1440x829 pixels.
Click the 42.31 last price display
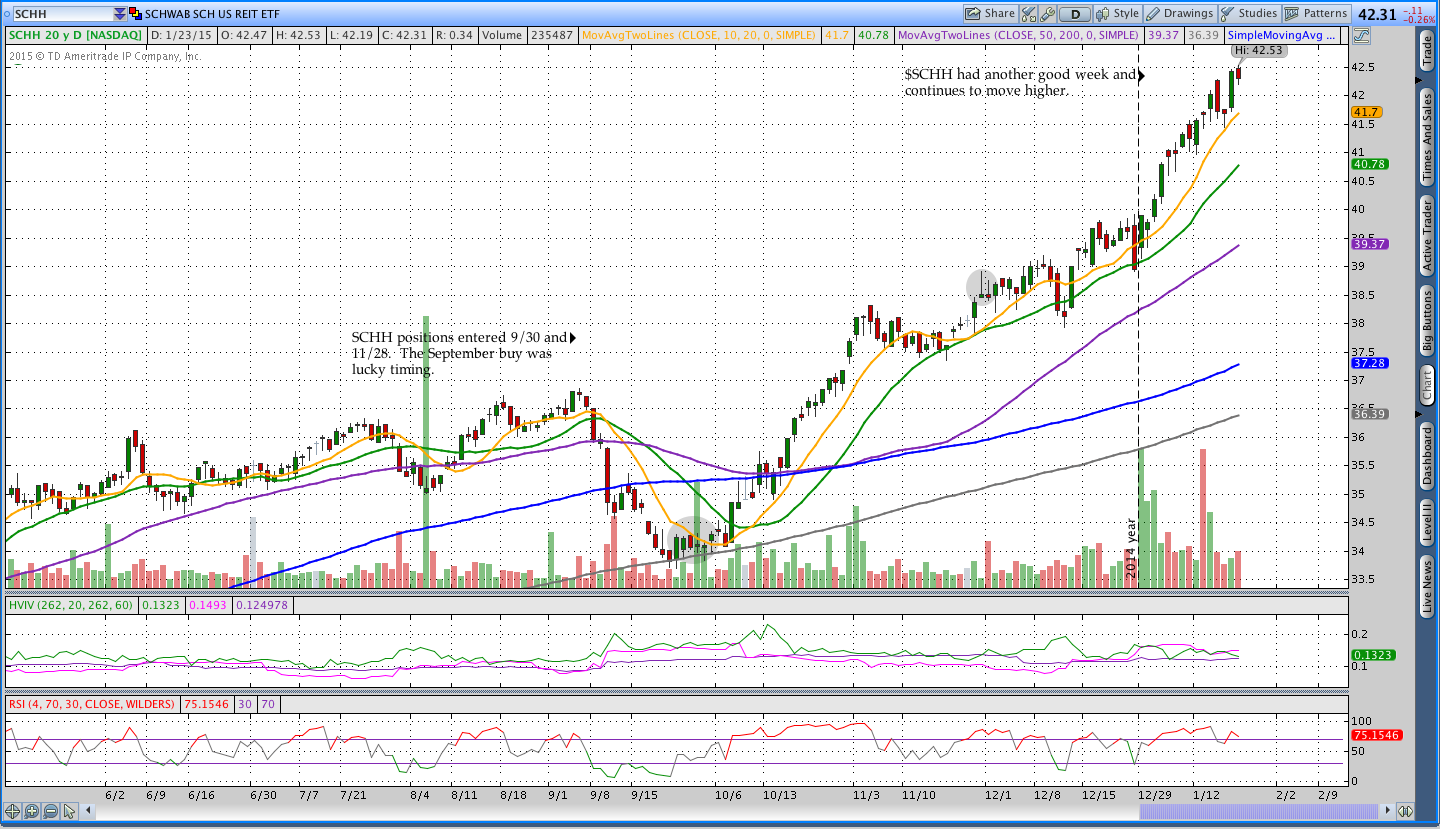click(1376, 14)
